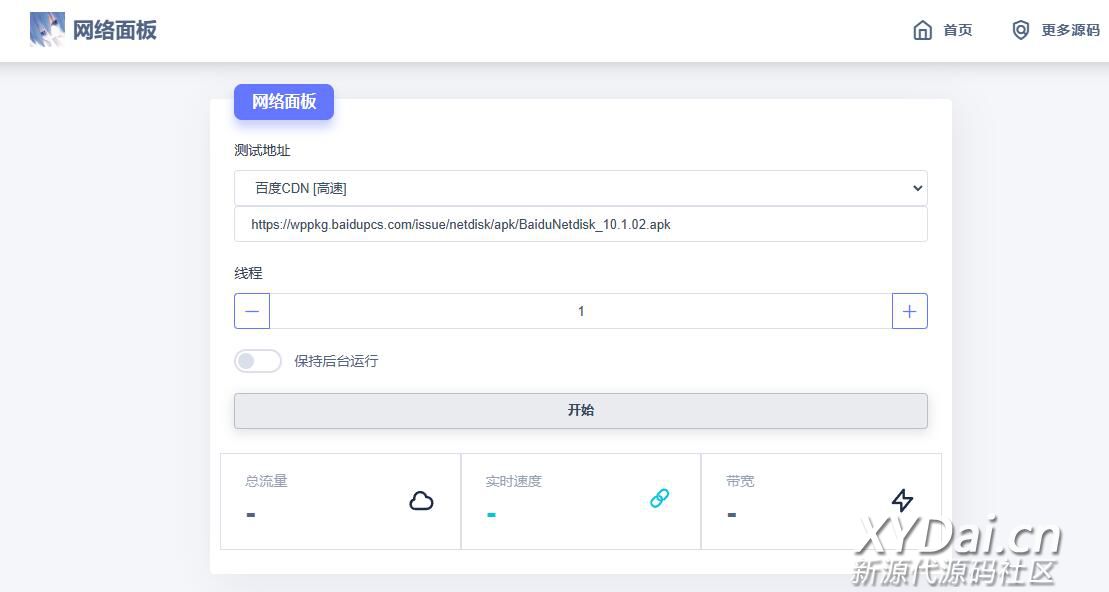Decrease thread count with minus button
The height and width of the screenshot is (592, 1109).
[x=252, y=311]
